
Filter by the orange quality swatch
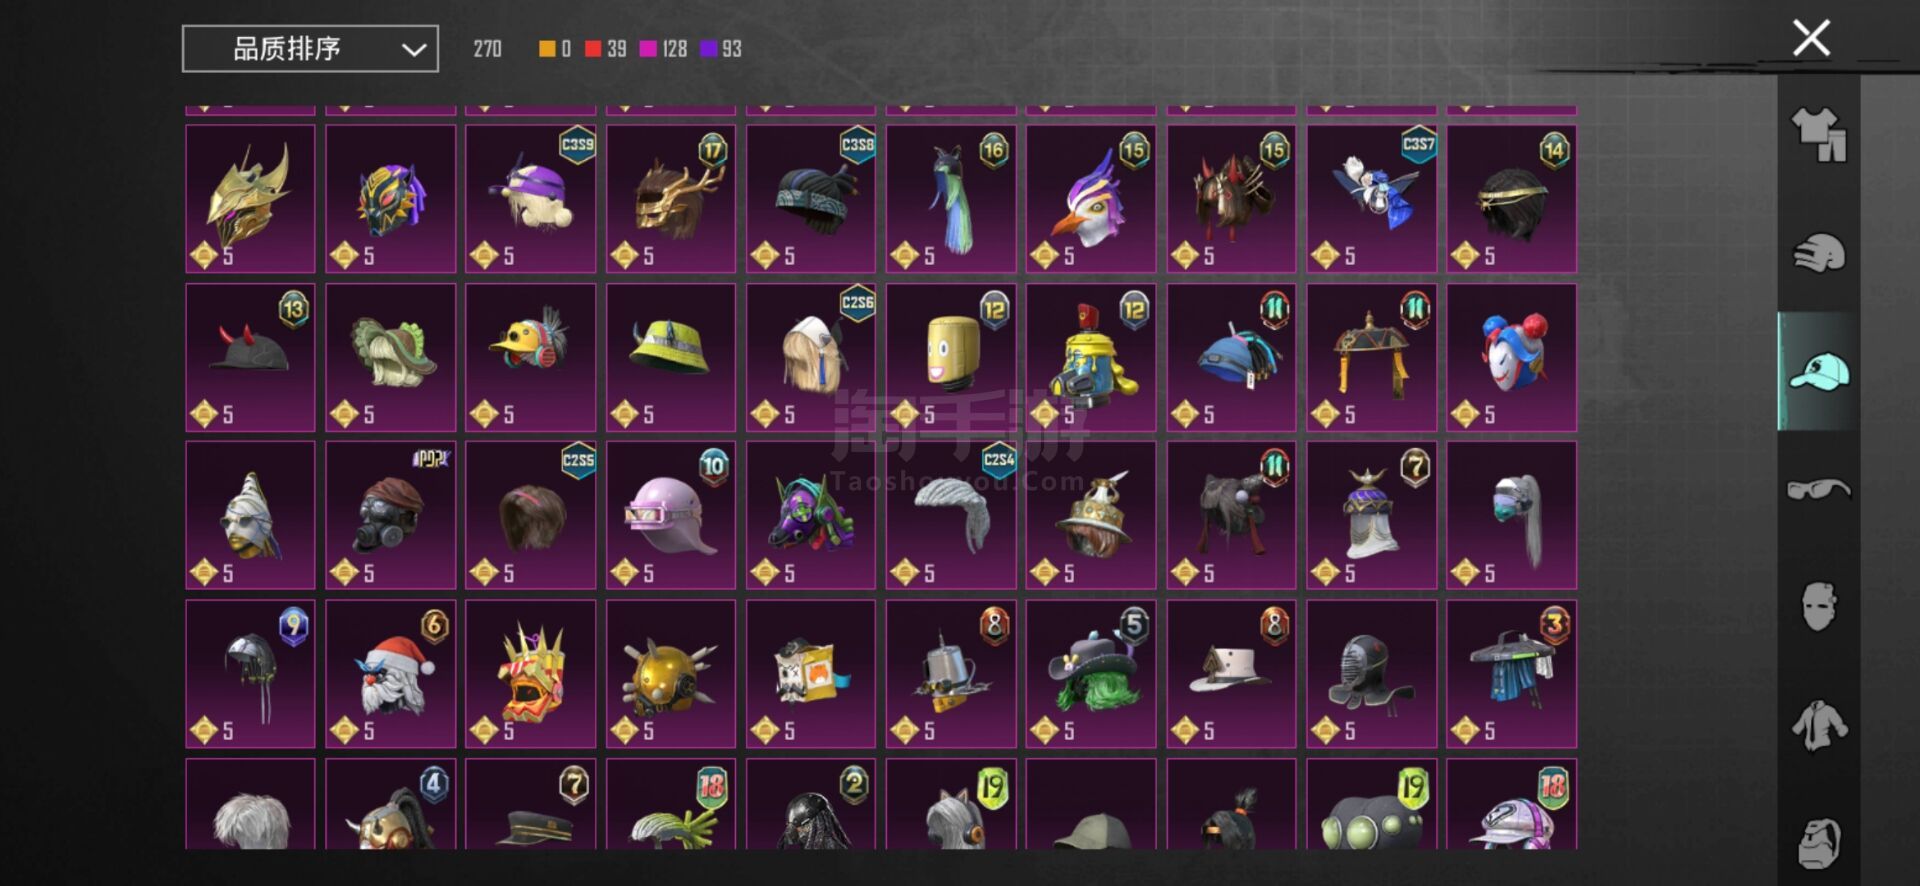pos(547,49)
